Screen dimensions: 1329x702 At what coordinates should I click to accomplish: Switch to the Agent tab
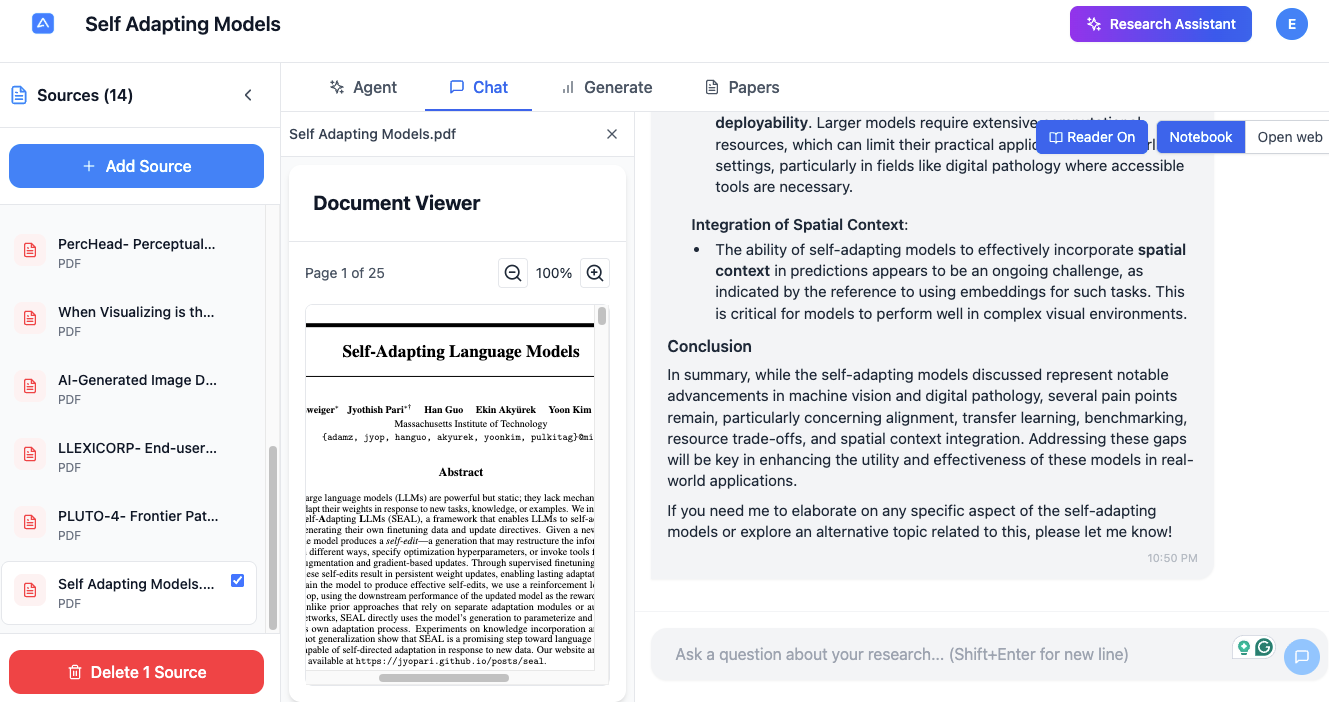tap(363, 87)
